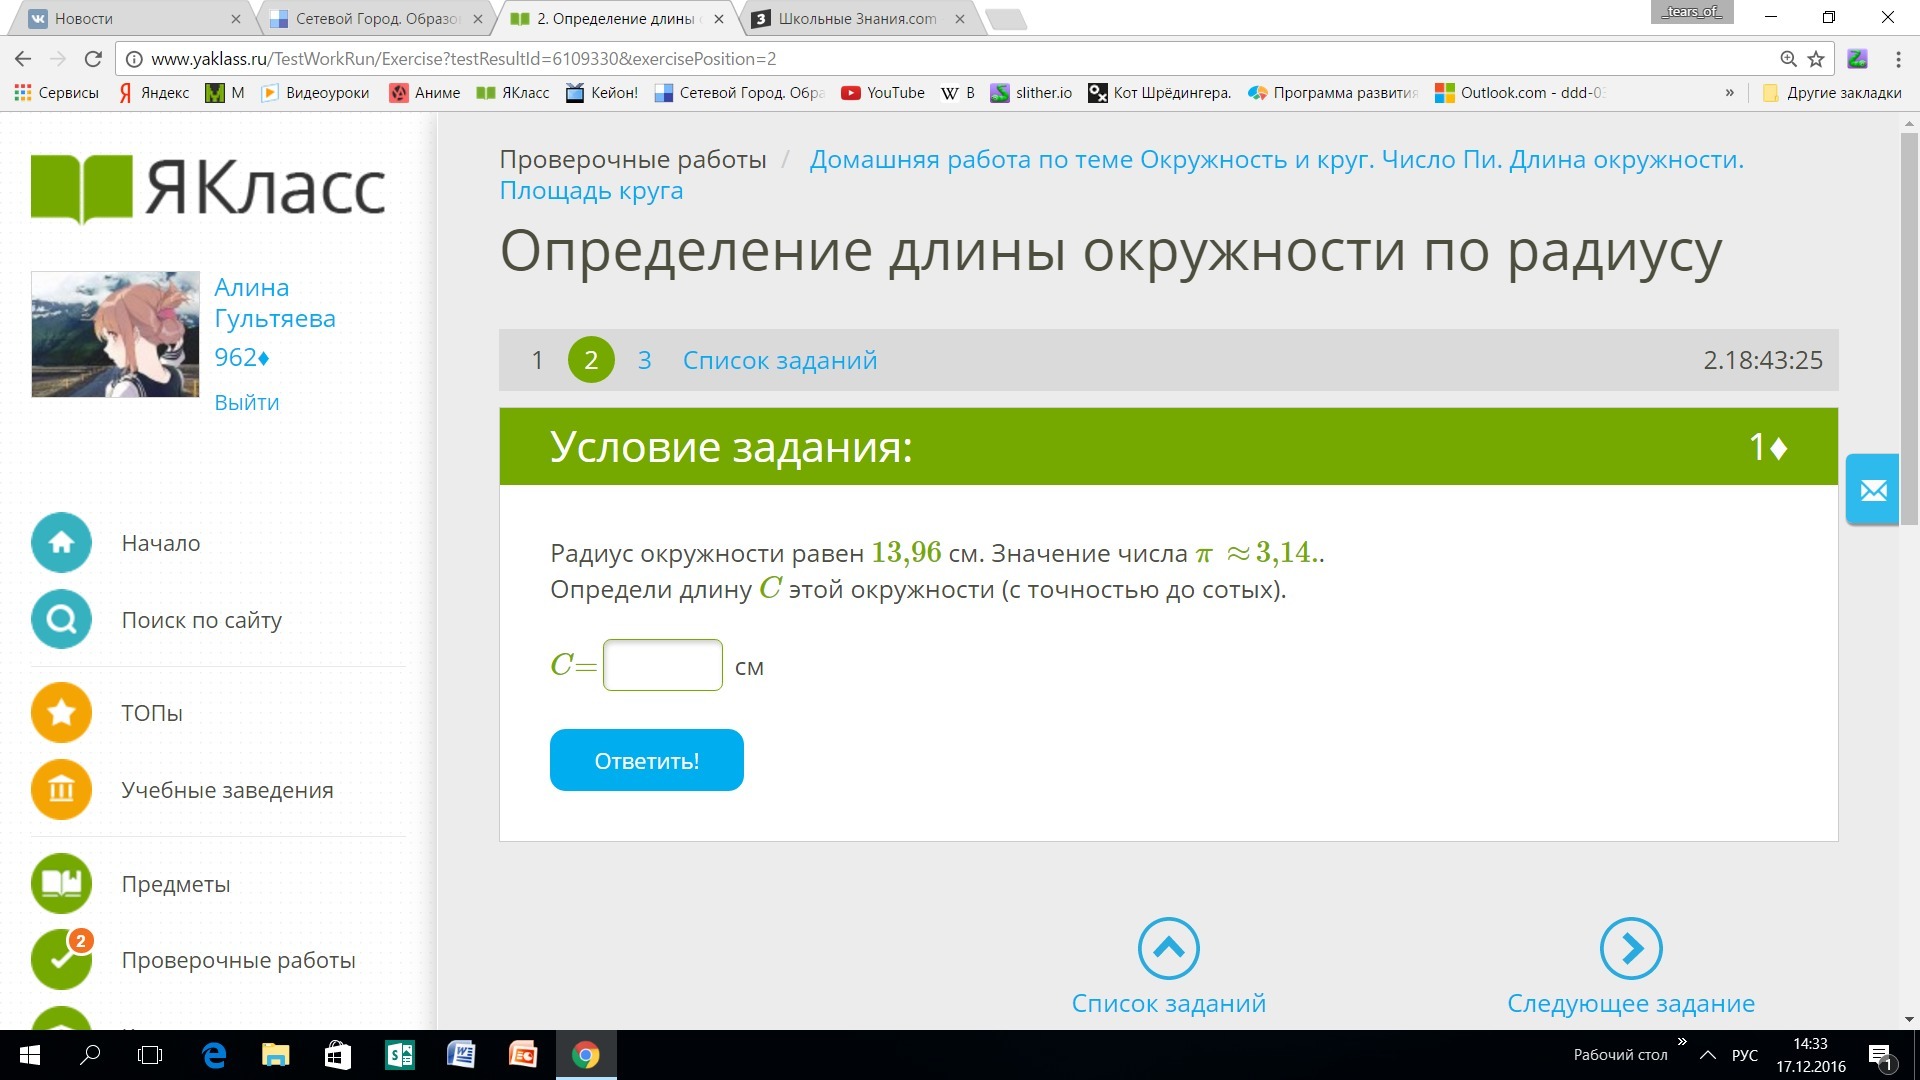Open the Учебные заведения building icon
Screen dimensions: 1920x1080
(61, 790)
